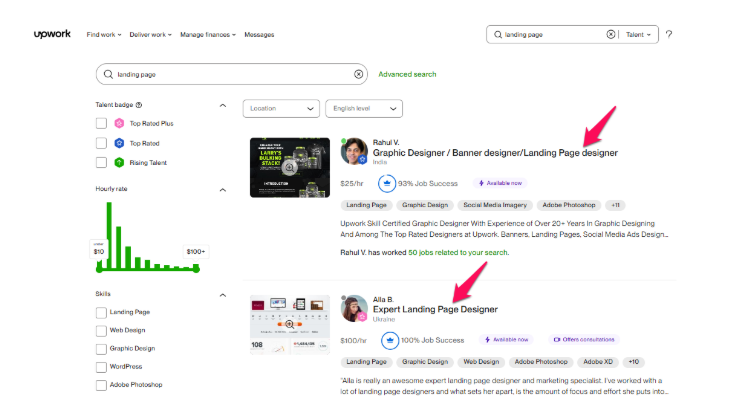Image resolution: width=747 pixels, height=415 pixels.
Task: Collapse the Skills section
Action: point(222,295)
